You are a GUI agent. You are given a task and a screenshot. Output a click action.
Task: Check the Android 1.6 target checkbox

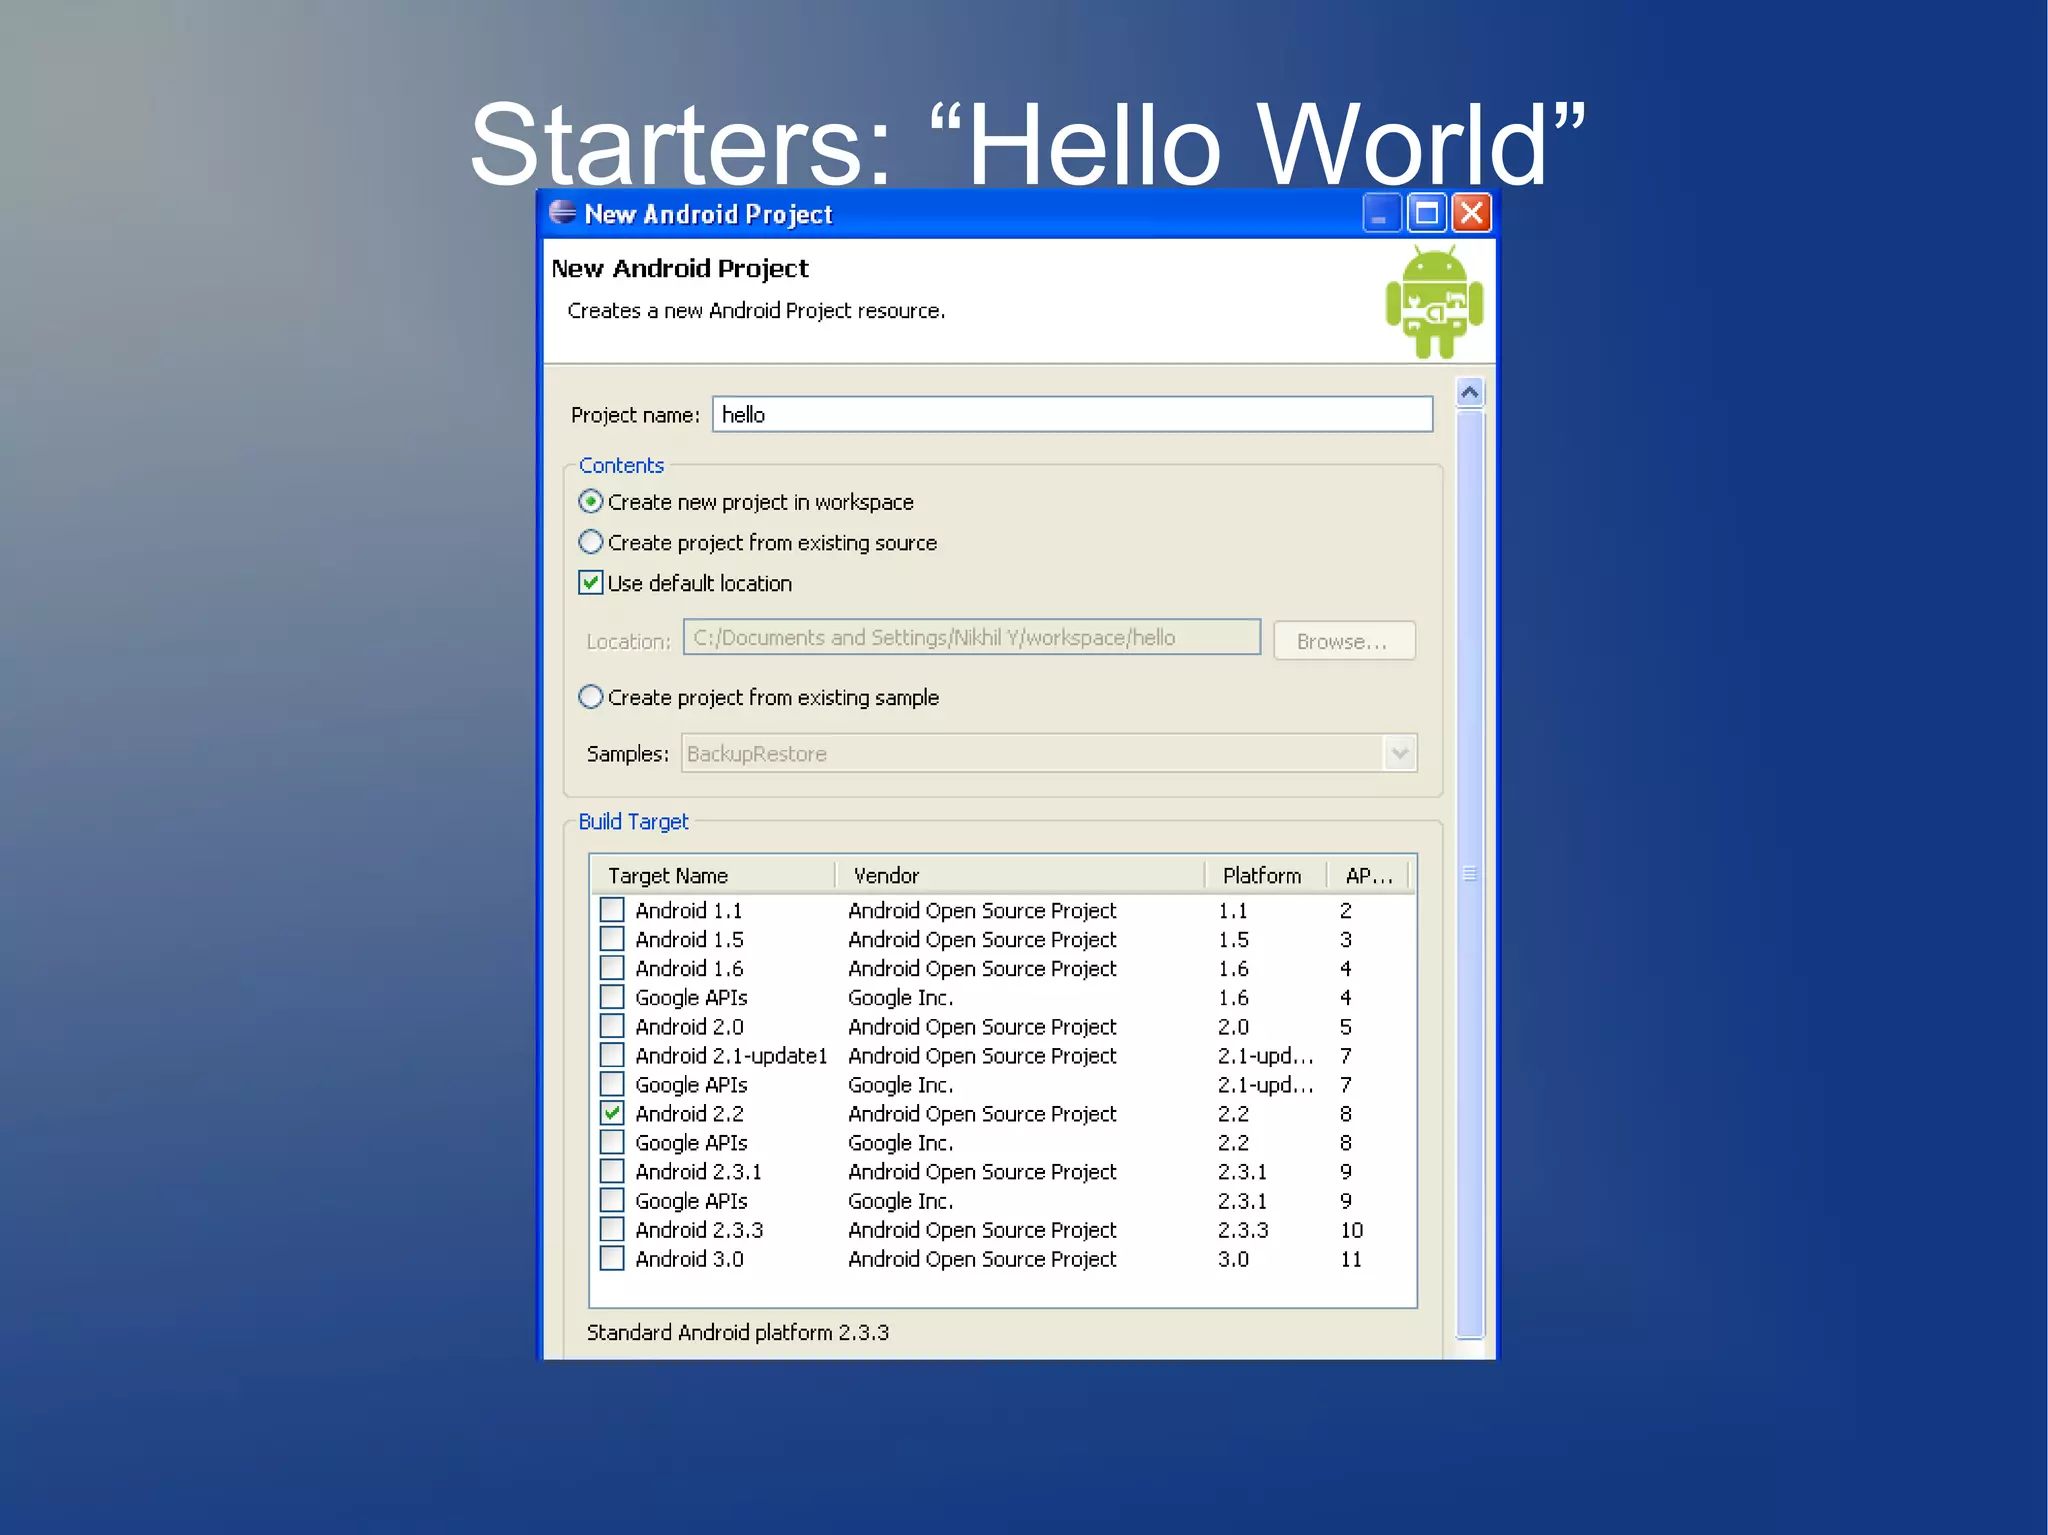[612, 968]
